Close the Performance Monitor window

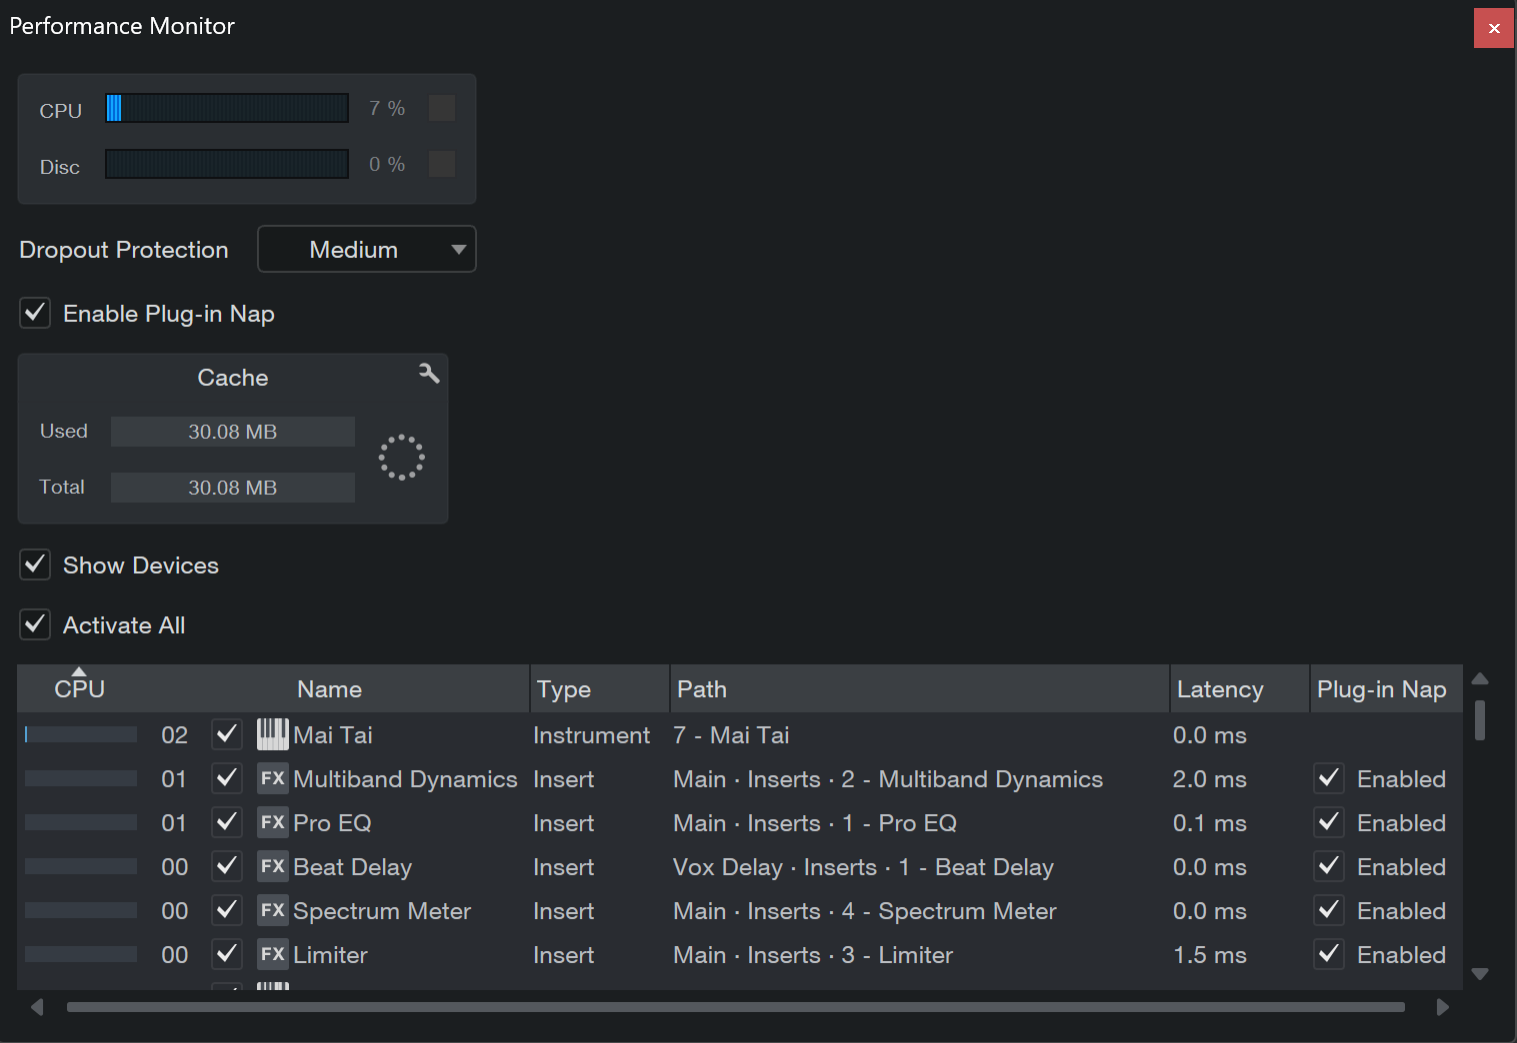coord(1494,28)
